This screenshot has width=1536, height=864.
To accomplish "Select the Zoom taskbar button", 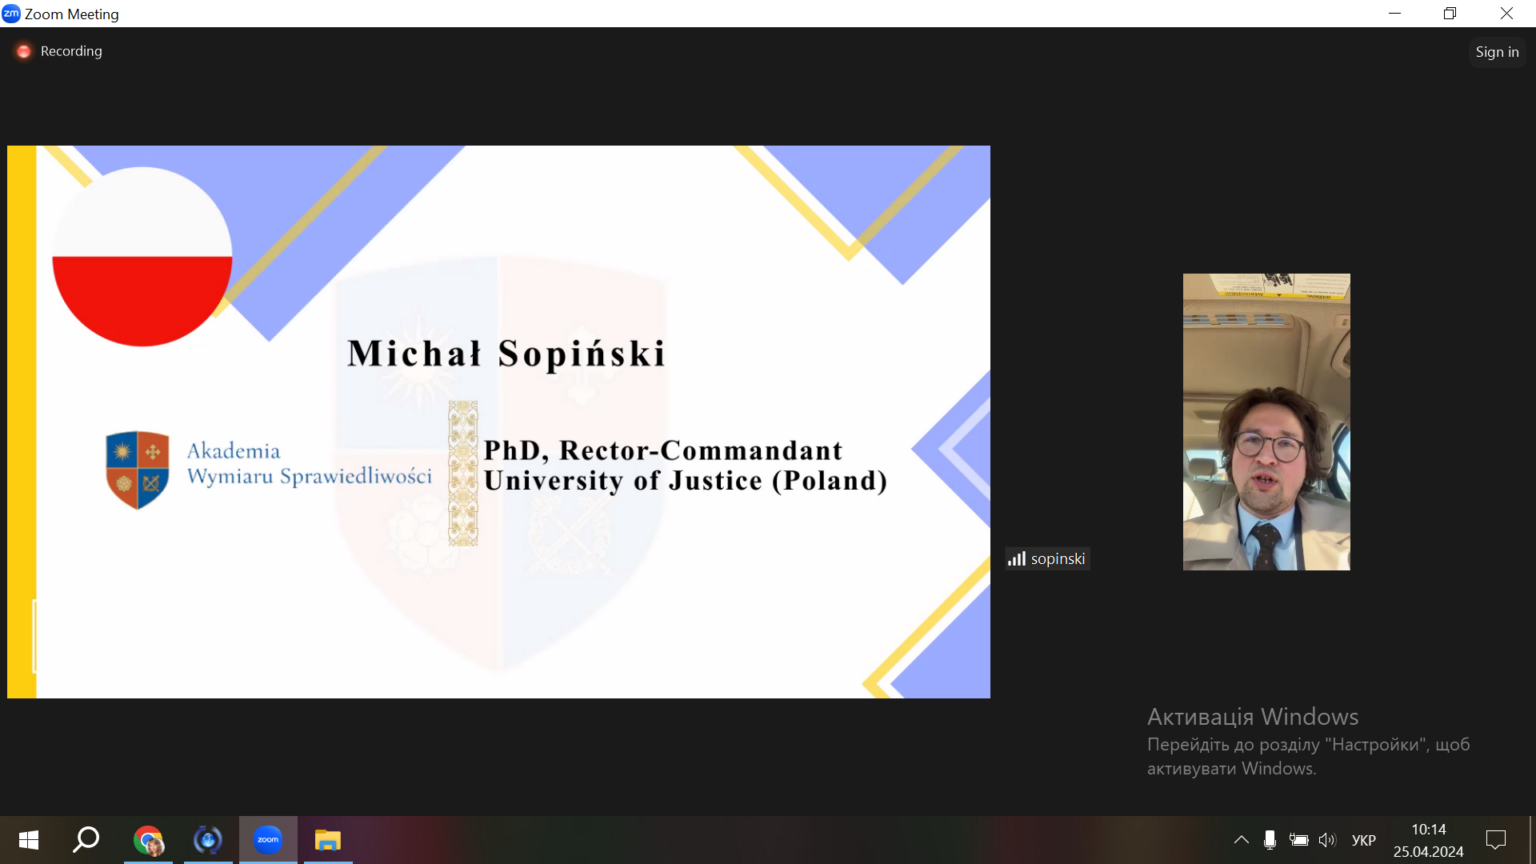I will [268, 840].
